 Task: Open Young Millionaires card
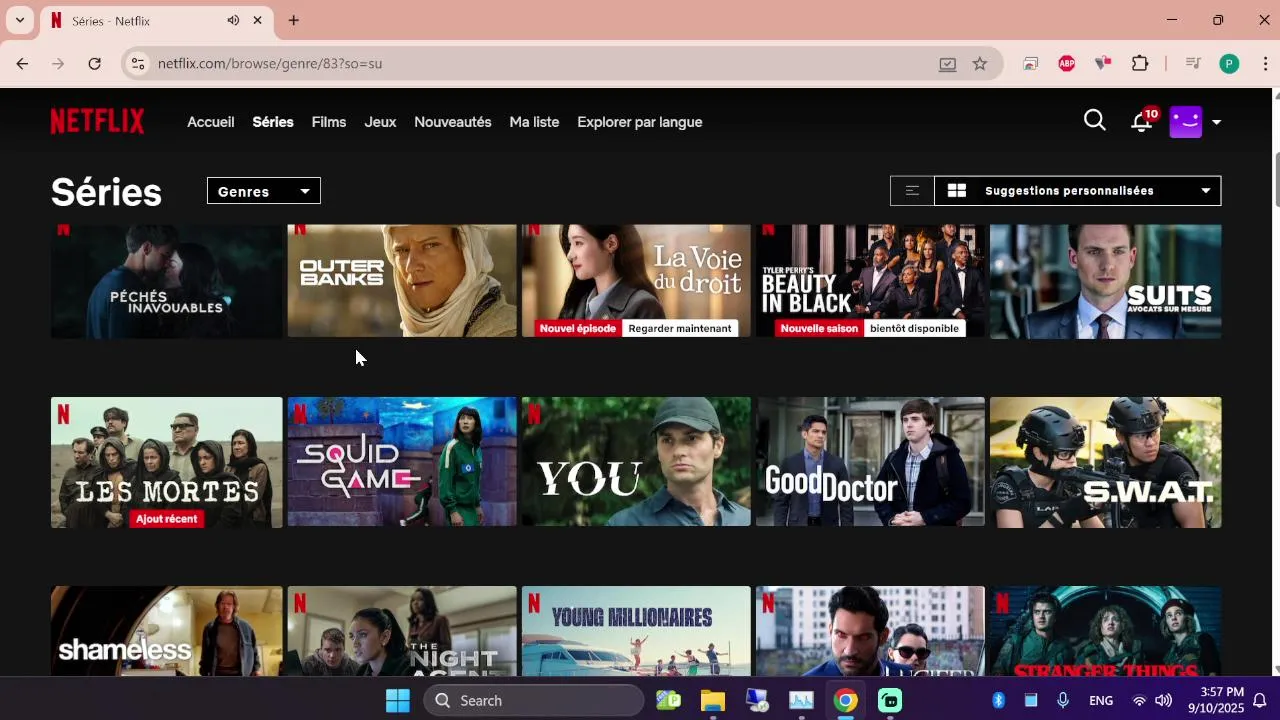pos(636,631)
